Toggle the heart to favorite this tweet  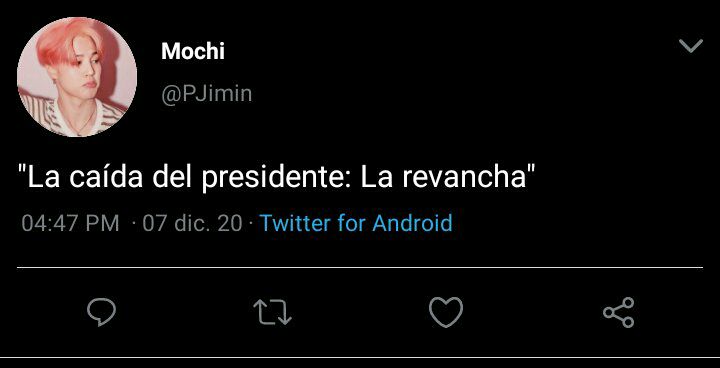(446, 312)
